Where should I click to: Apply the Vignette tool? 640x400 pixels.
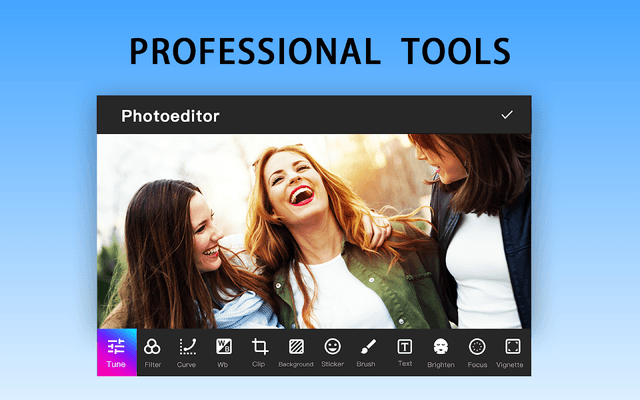[512, 352]
